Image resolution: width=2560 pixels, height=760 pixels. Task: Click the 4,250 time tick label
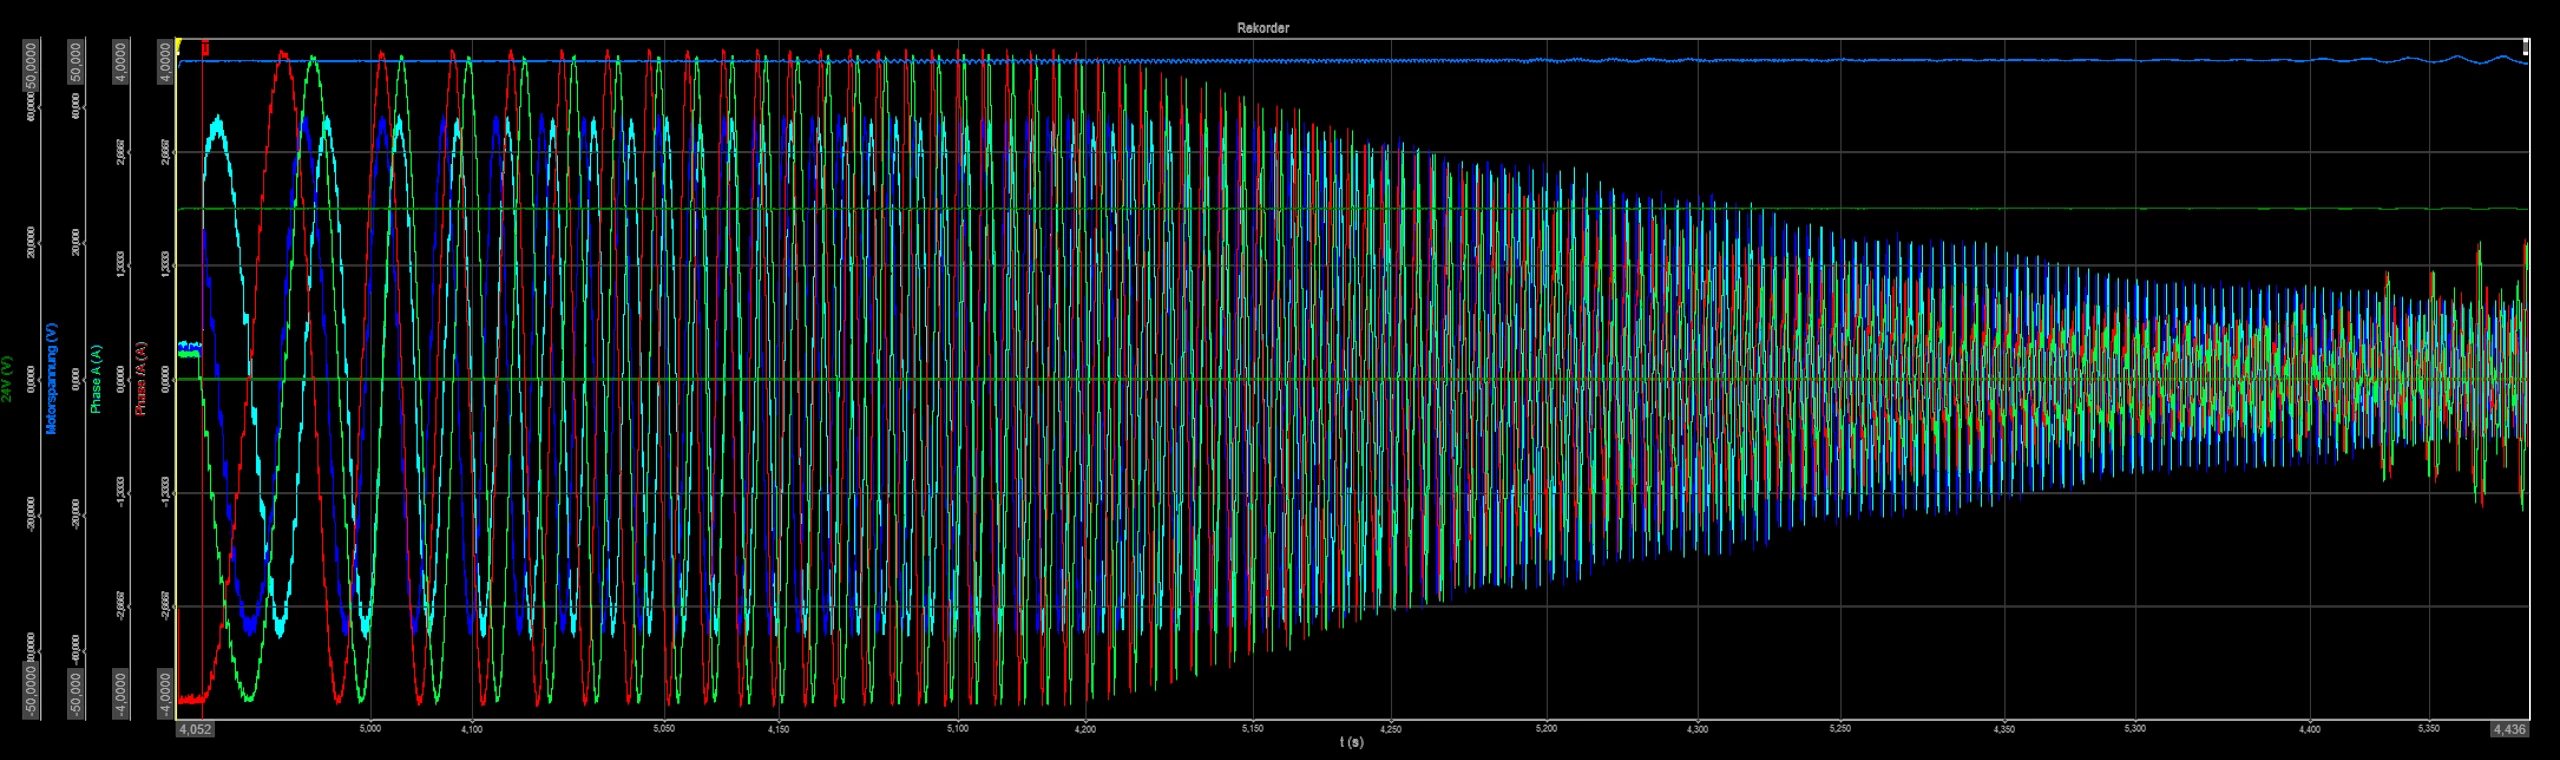point(1391,729)
